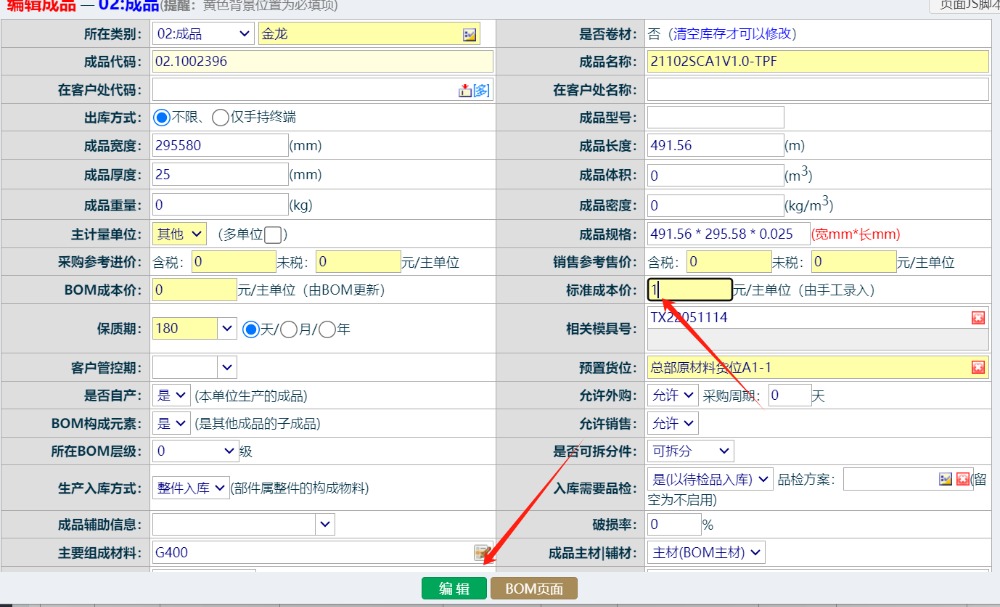Clear the 相关模具号 value with red X
The height and width of the screenshot is (607, 1000).
(978, 318)
